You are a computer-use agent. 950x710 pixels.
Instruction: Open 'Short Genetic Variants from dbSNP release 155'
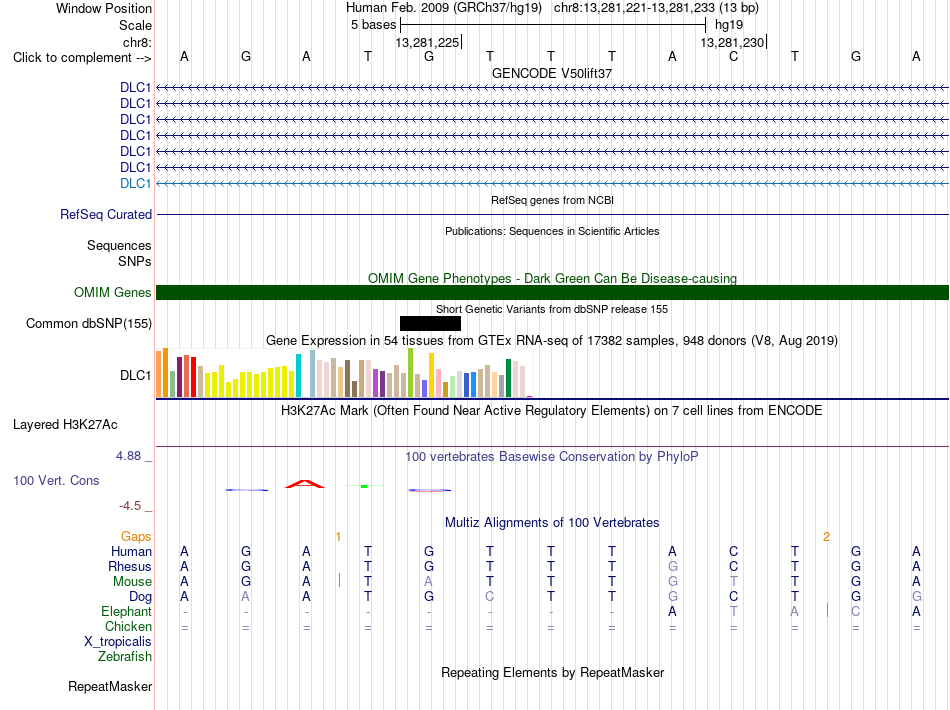(552, 309)
